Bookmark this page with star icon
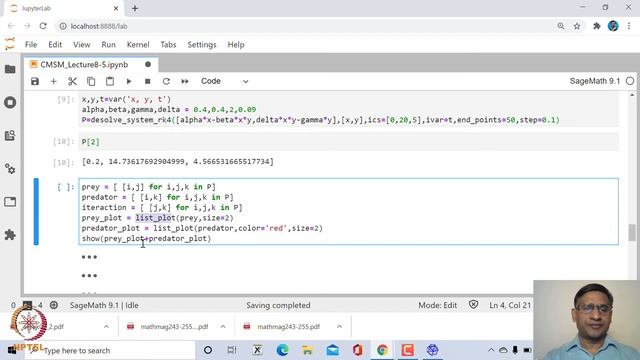The height and width of the screenshot is (360, 640). (577, 26)
